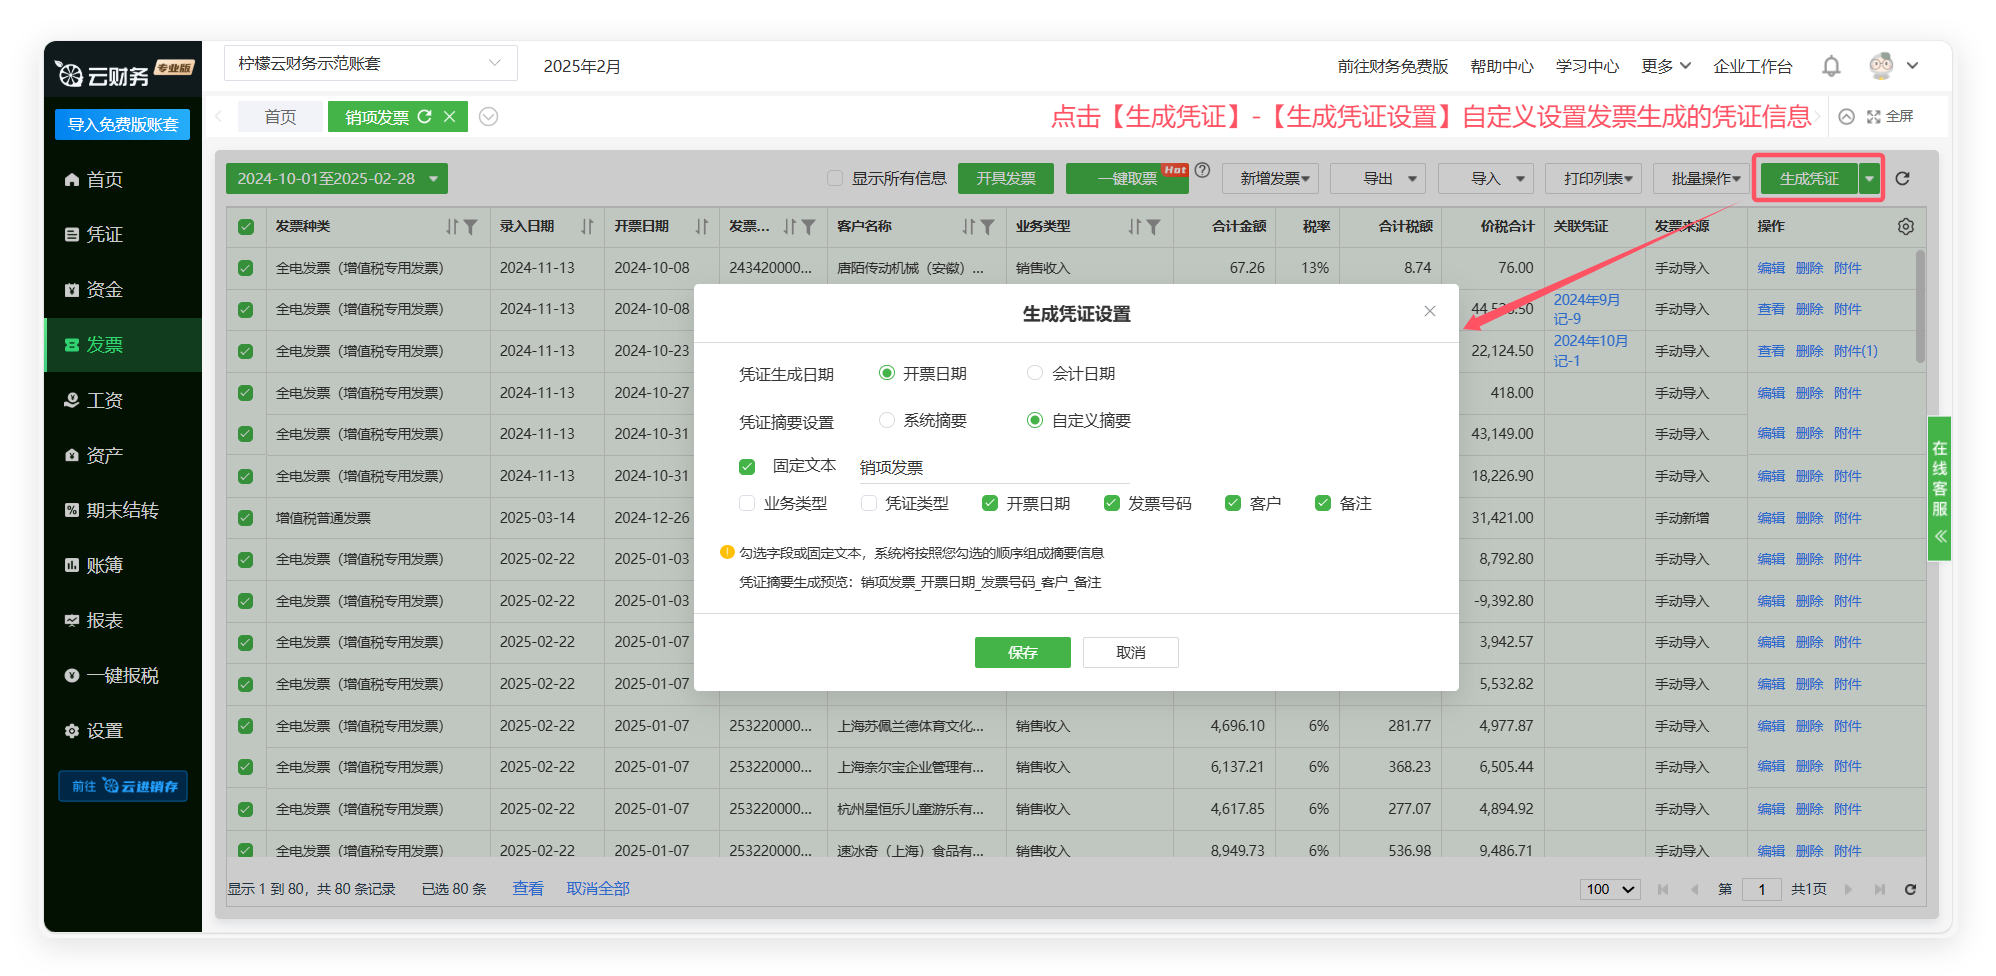Expand the 柠檬云财务示范账套 account selector
This screenshot has width=1996, height=976.
pyautogui.click(x=370, y=64)
